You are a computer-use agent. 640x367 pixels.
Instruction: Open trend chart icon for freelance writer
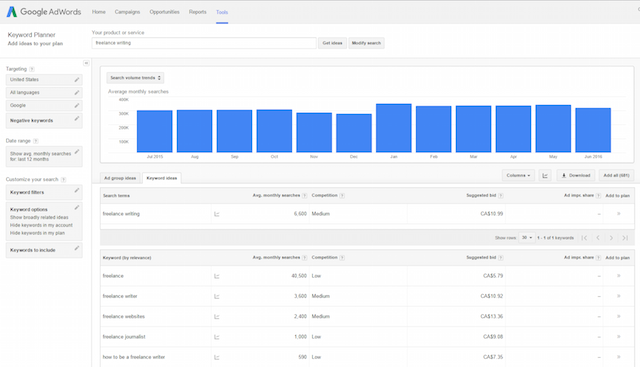tap(217, 296)
